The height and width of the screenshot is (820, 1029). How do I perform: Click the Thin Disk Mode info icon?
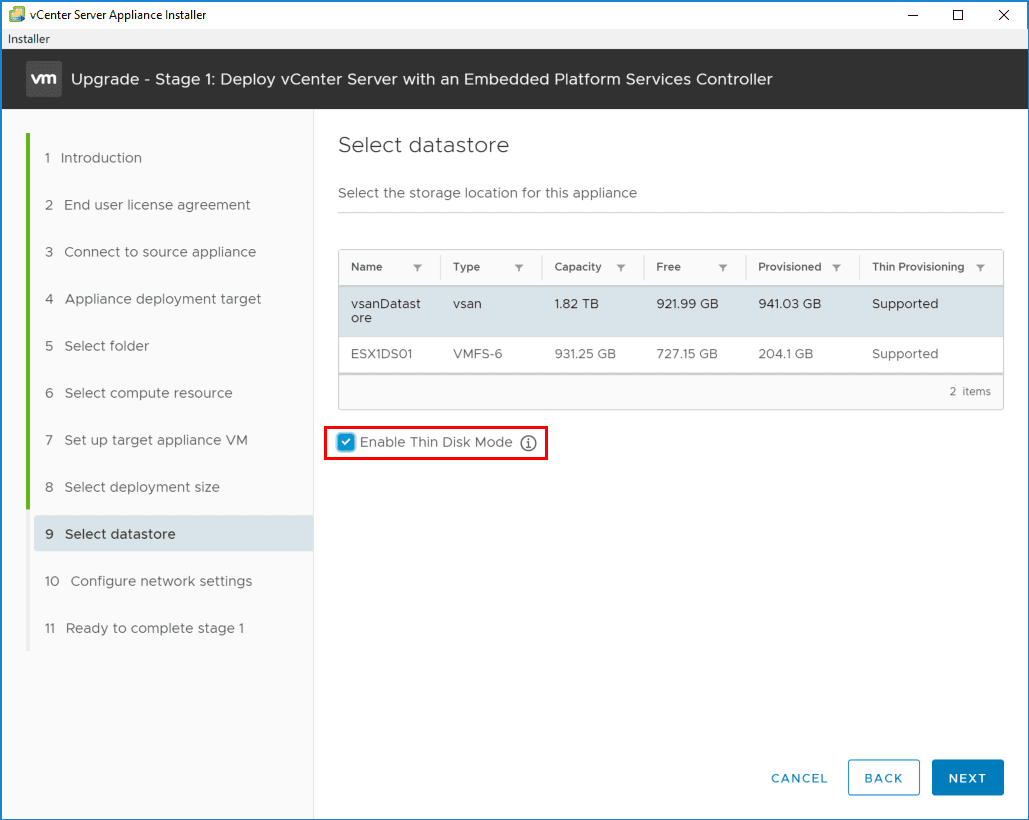point(529,443)
